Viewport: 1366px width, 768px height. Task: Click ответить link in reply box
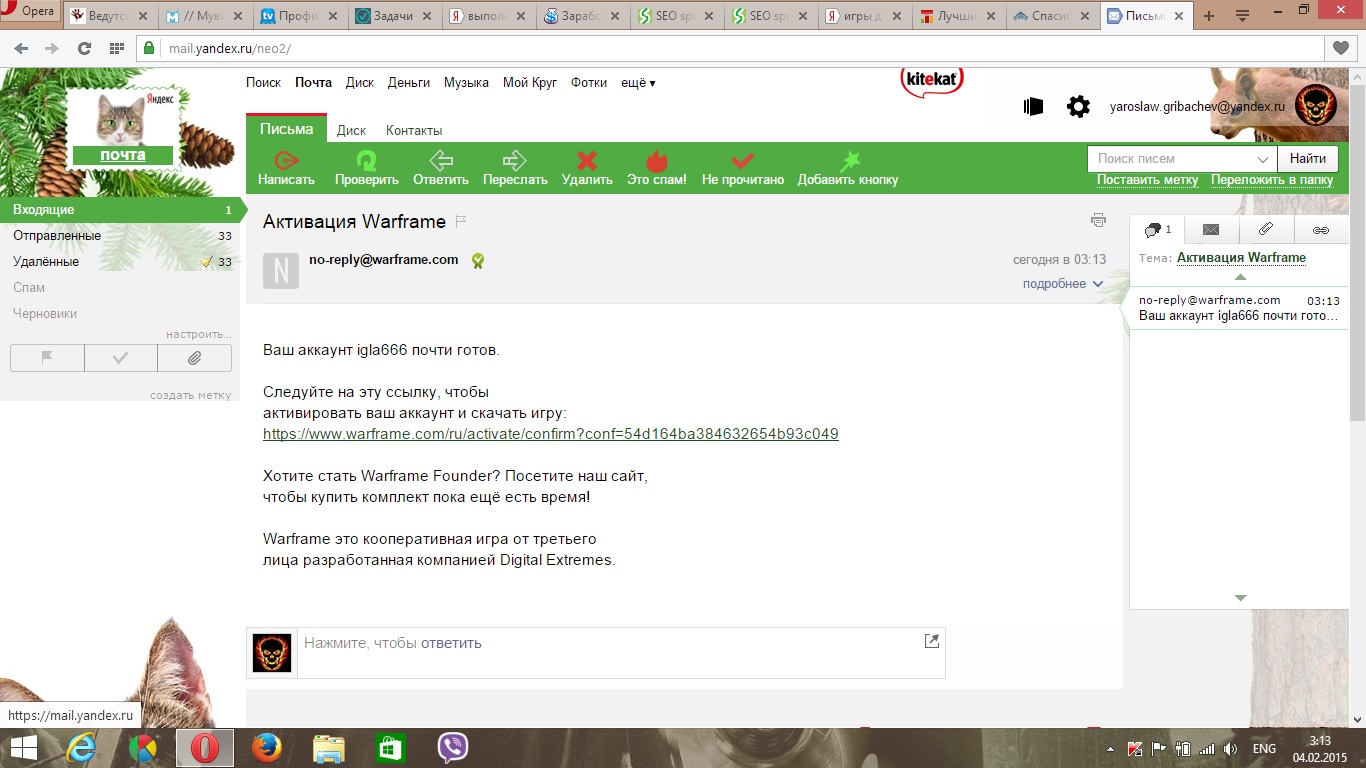click(x=451, y=643)
